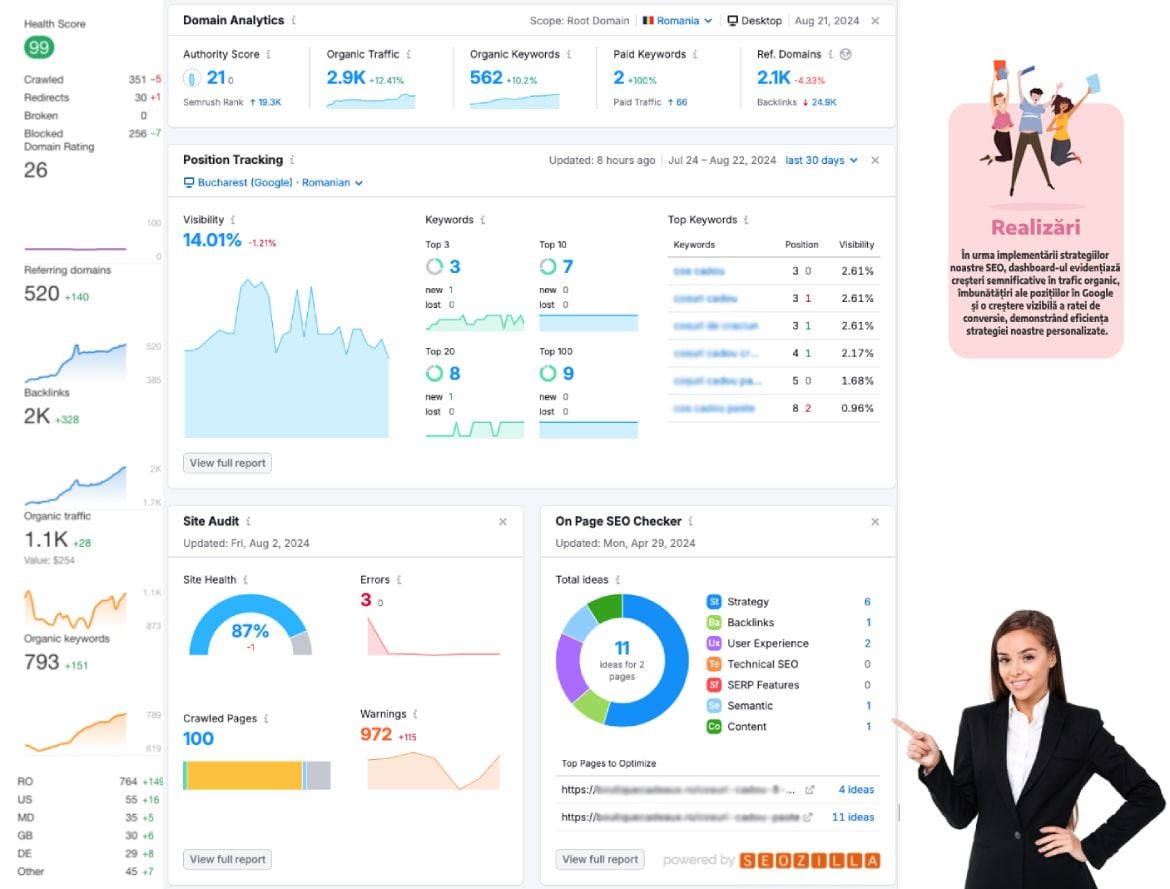The image size is (1170, 889).
Task: Click info icon beside Visibility
Action: tap(233, 219)
